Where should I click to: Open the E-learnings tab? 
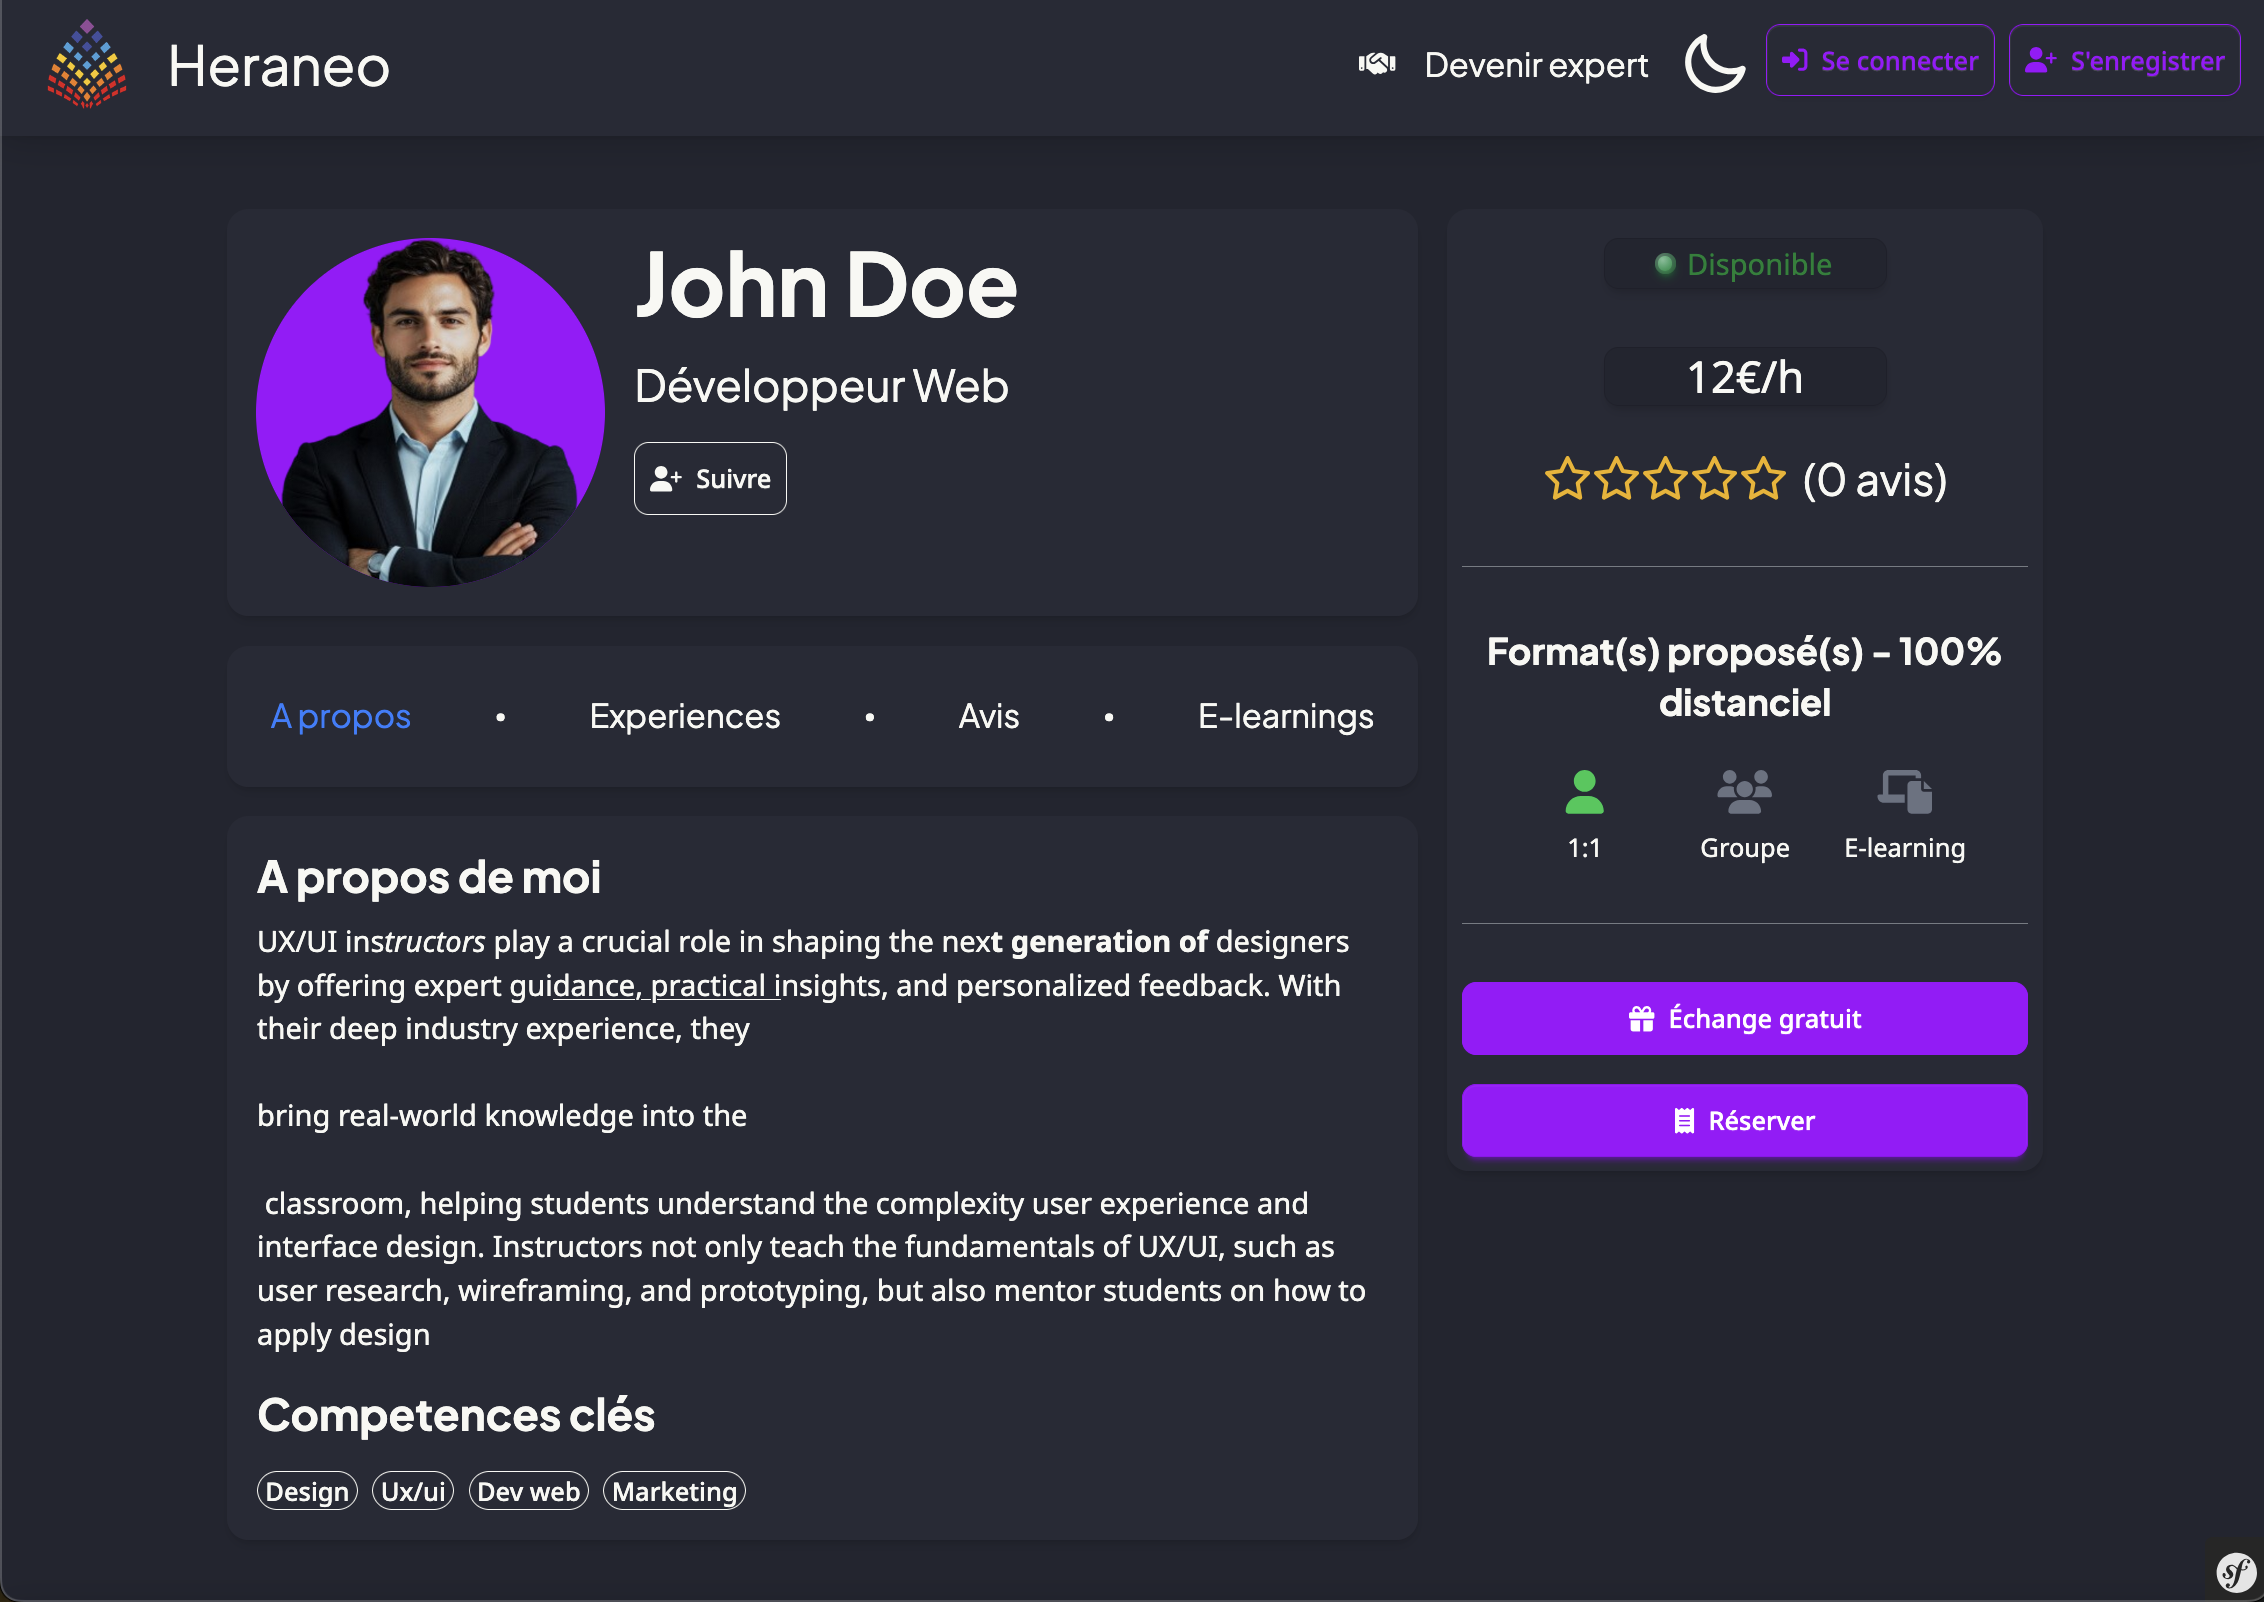1285,716
